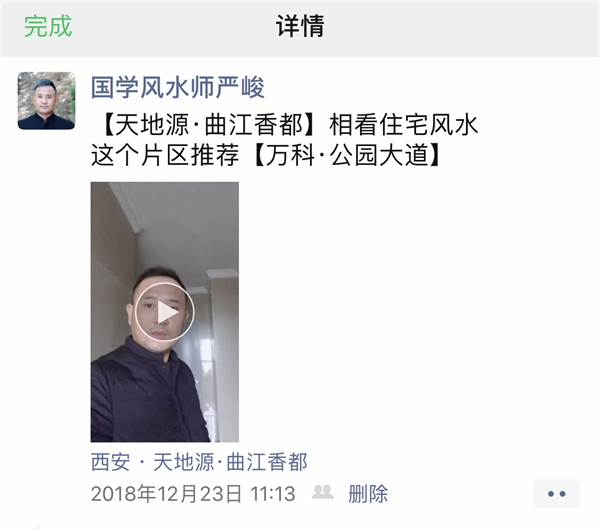
Task: Click the two-people visibility icon
Action: 323,492
